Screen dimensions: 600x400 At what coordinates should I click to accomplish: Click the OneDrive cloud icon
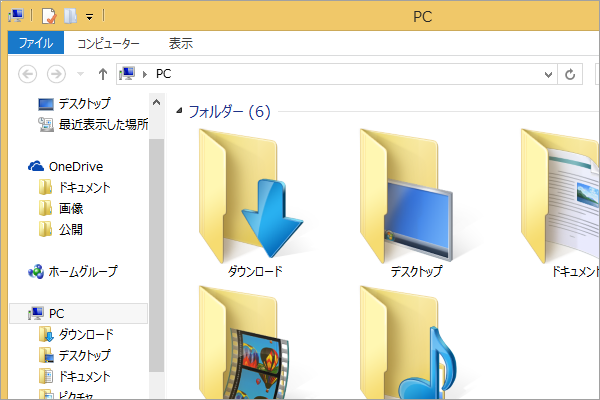36,166
